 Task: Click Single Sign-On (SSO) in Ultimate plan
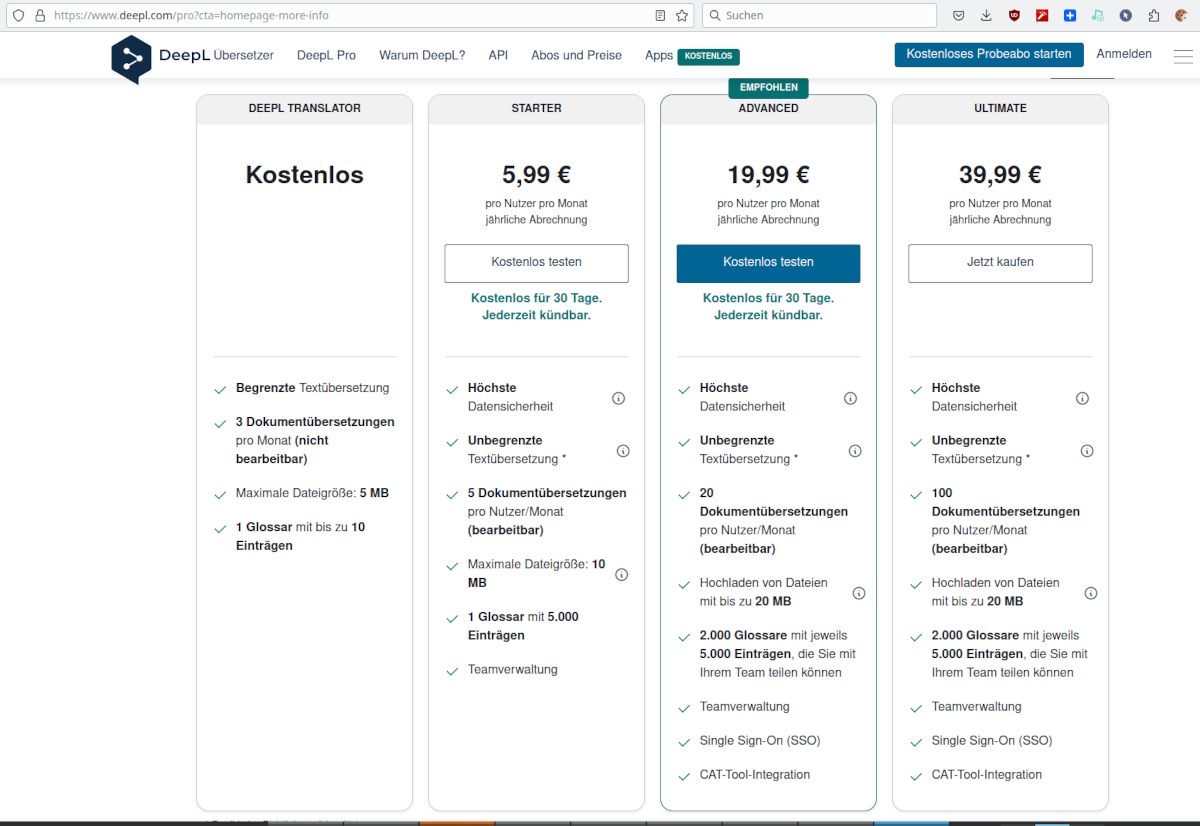(x=992, y=741)
